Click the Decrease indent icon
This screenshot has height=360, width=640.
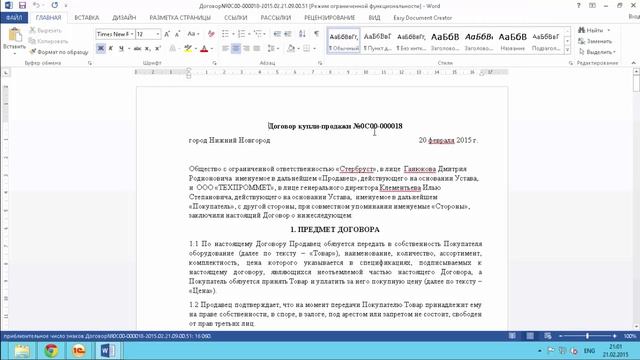(x=277, y=34)
